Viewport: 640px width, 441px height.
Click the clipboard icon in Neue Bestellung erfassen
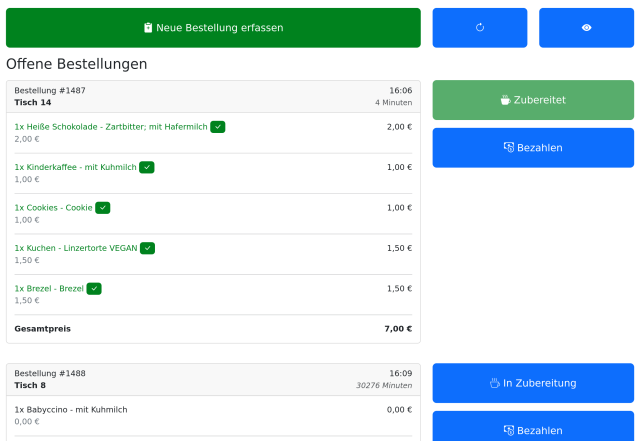pos(148,28)
